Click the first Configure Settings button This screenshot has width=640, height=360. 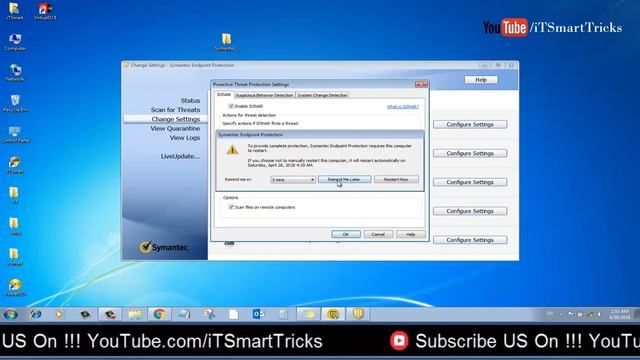pos(470,124)
